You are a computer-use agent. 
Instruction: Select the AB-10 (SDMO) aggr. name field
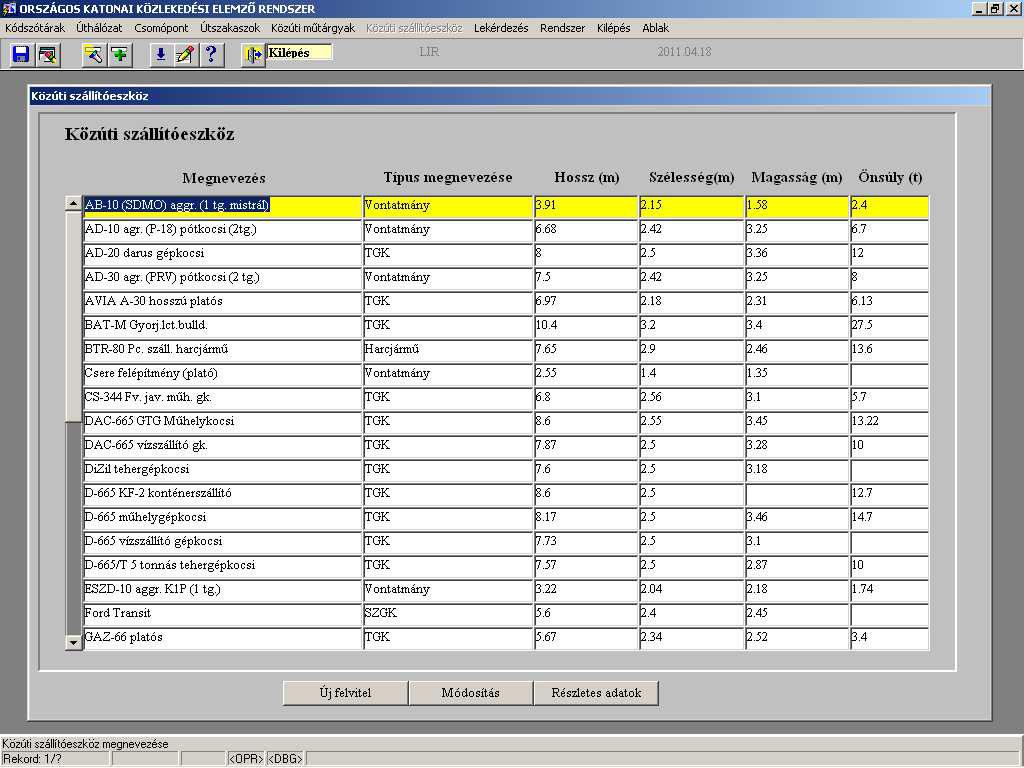[x=223, y=206]
